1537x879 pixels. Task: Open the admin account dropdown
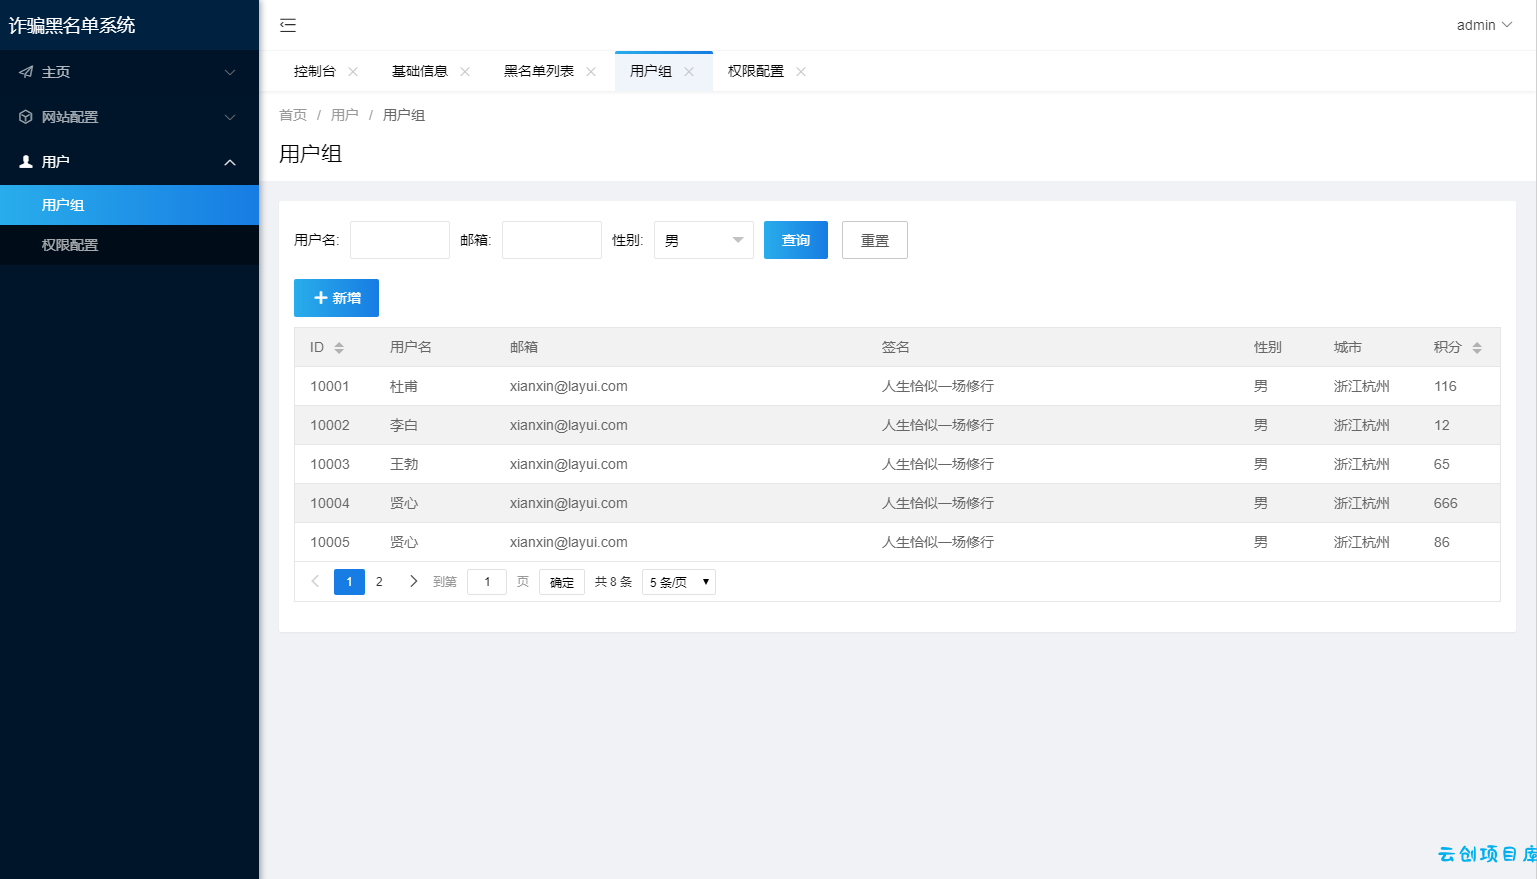[x=1484, y=25]
